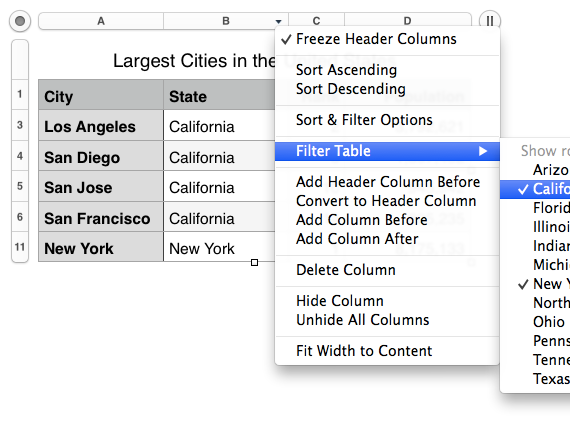Select Delete Column menu entry

[345, 270]
